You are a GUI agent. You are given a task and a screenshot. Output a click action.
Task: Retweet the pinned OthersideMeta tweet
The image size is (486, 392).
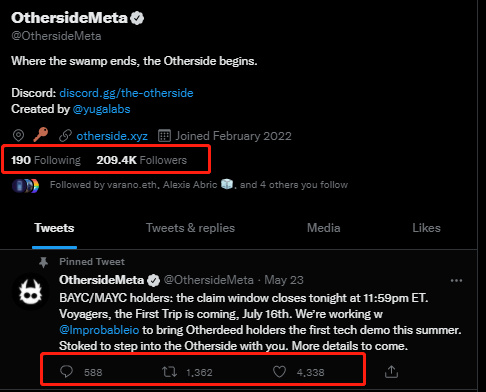170,372
